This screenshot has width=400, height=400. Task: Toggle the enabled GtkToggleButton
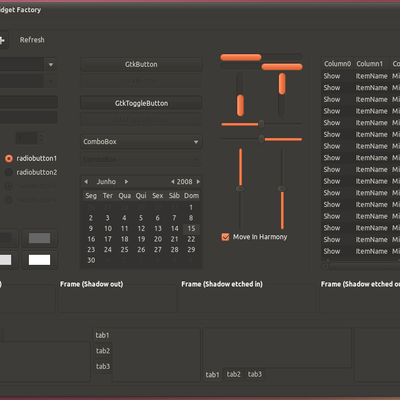coord(141,103)
